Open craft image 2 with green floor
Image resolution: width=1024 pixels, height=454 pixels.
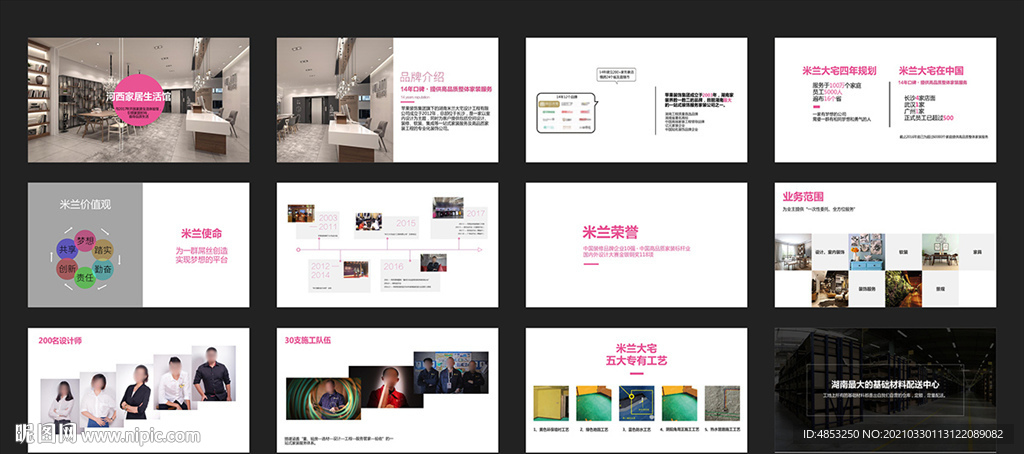(594, 403)
